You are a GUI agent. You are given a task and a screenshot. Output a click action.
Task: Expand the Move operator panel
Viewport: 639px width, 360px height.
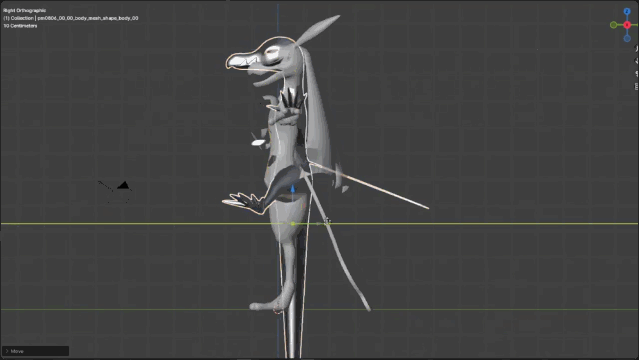click(35, 351)
